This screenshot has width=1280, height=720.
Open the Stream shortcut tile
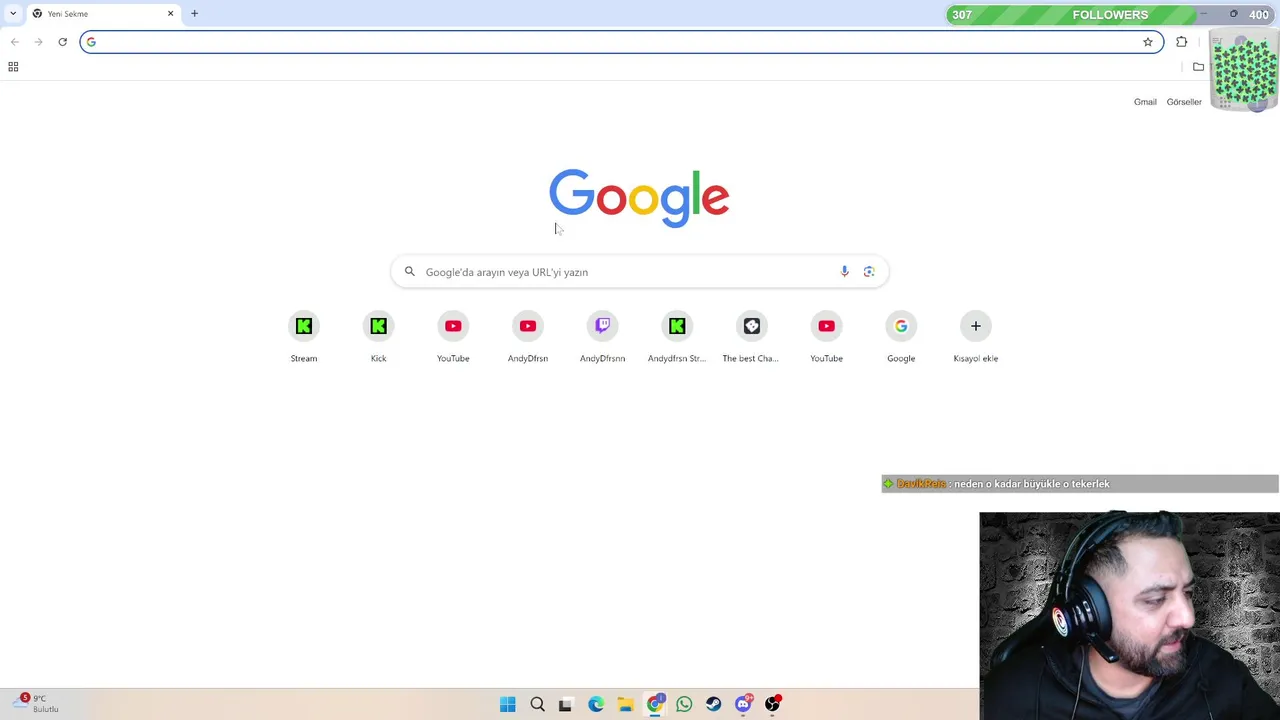pyautogui.click(x=304, y=336)
